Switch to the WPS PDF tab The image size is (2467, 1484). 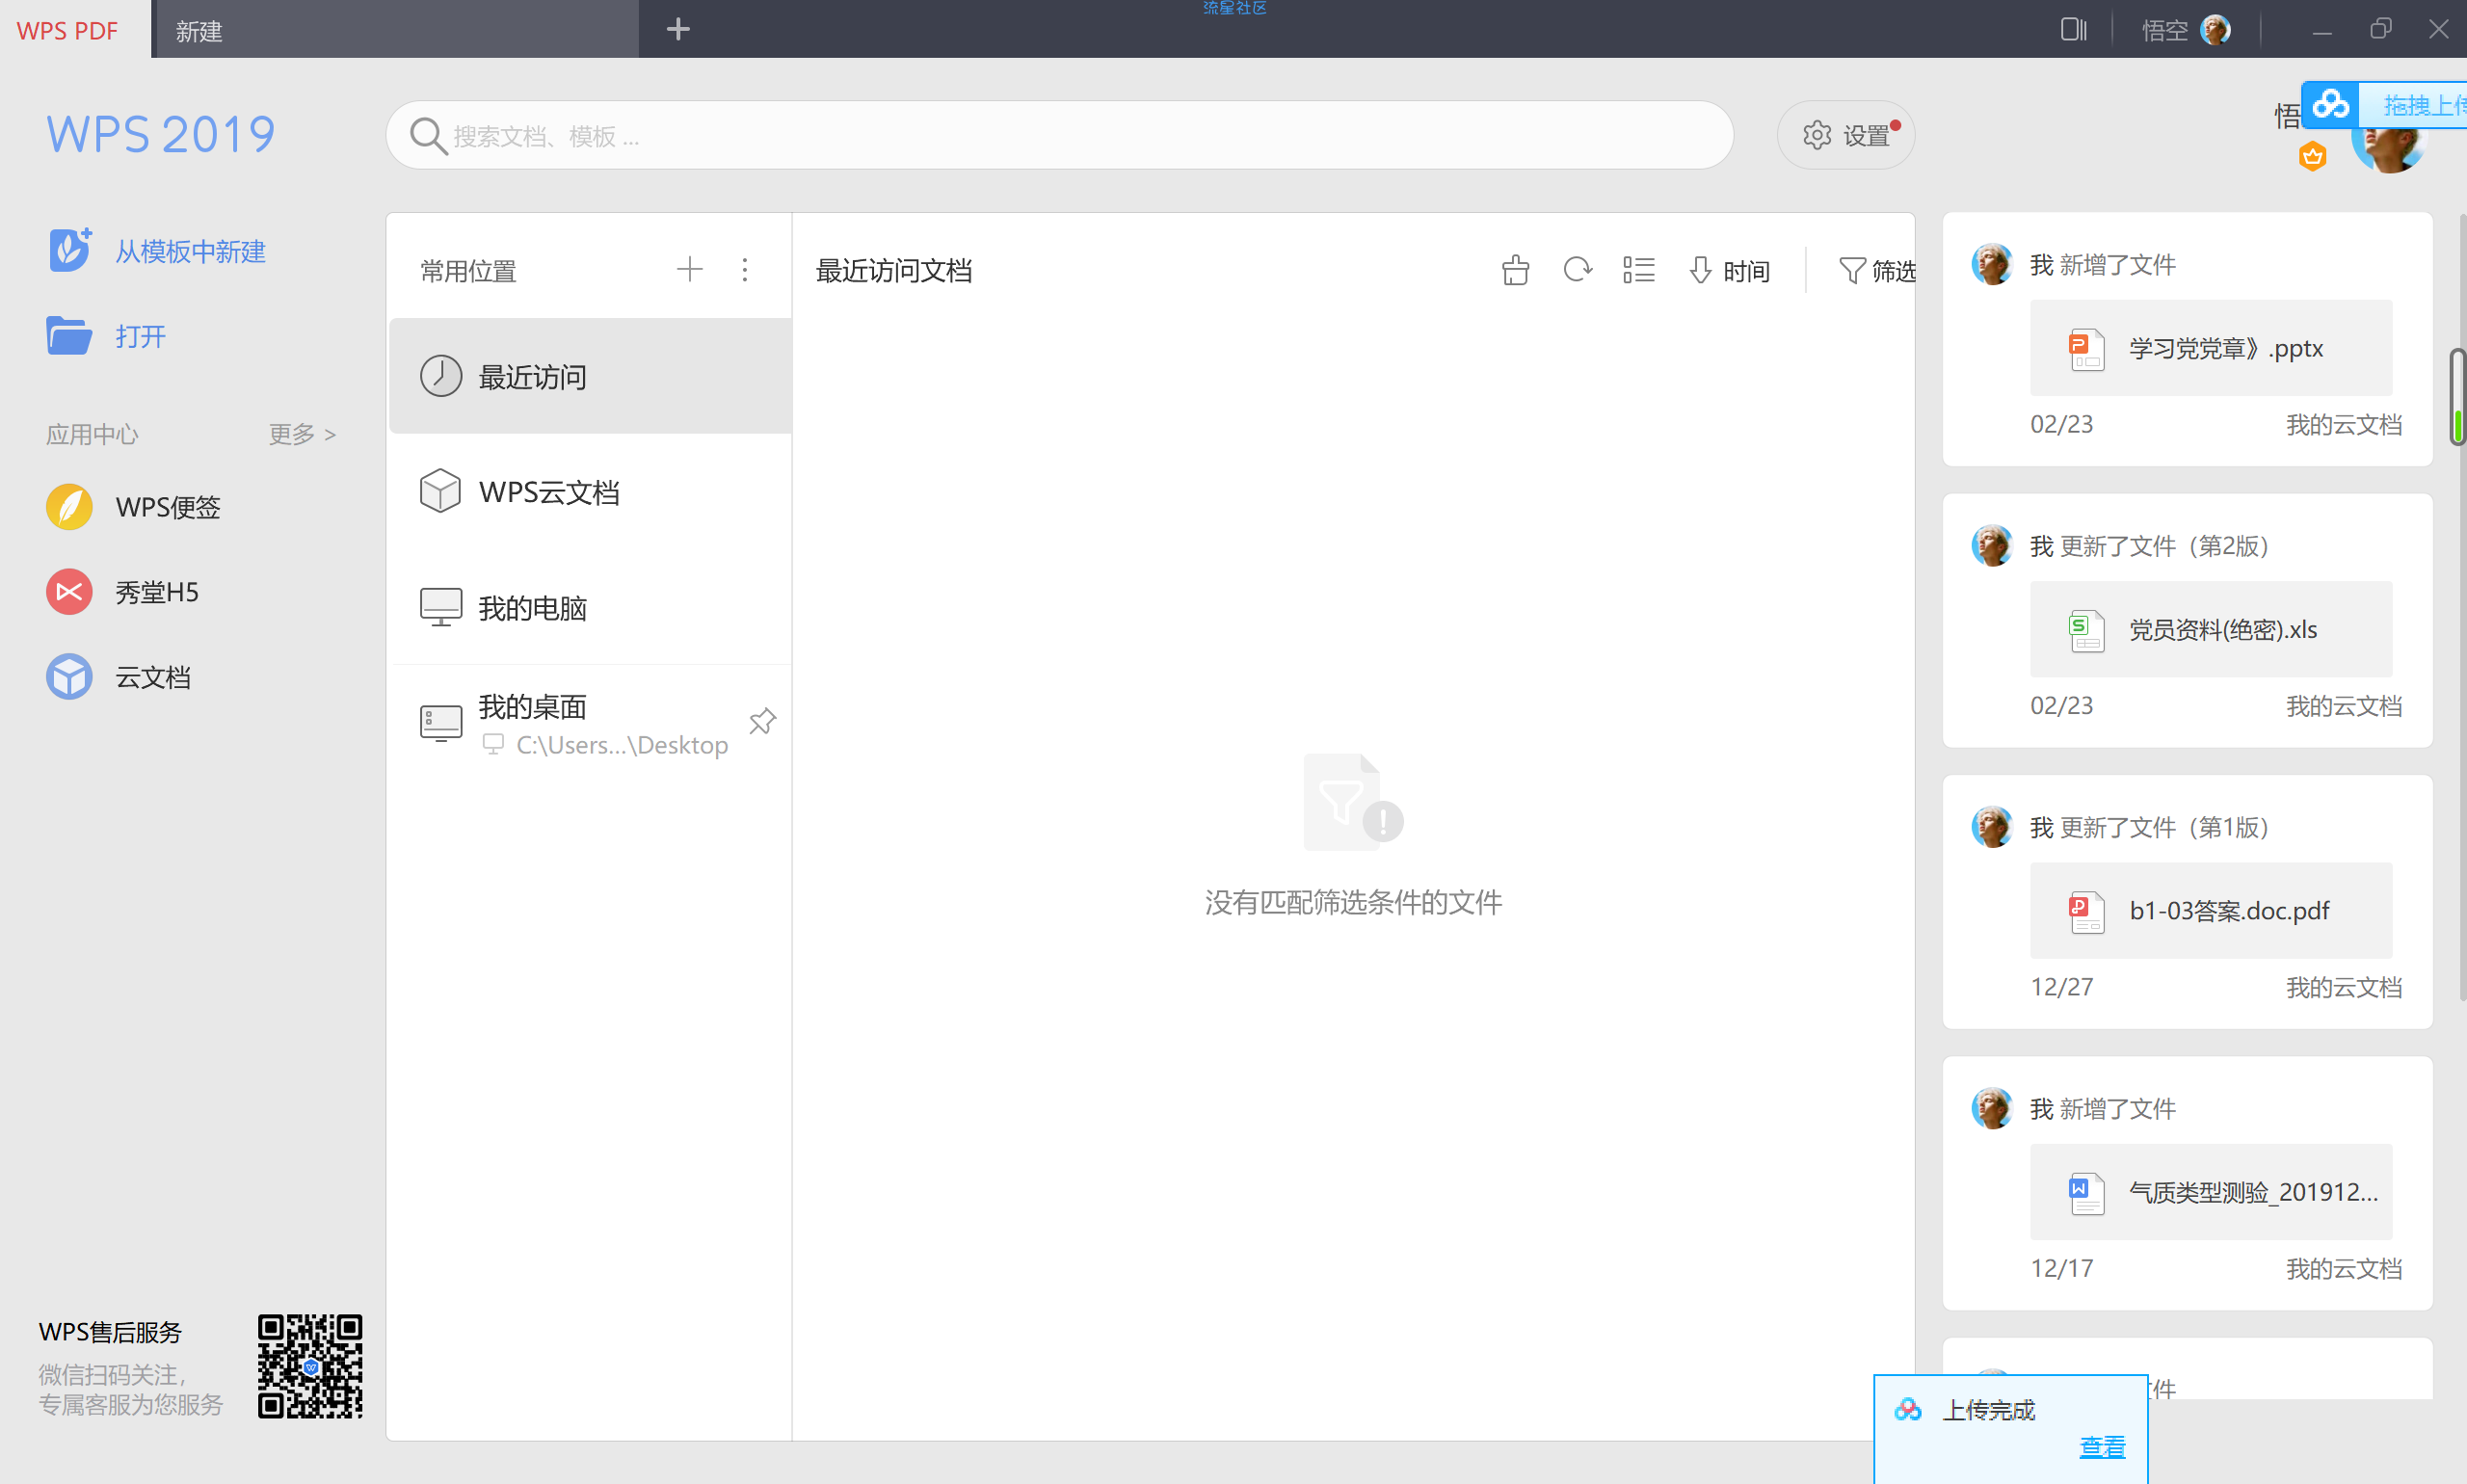68,30
